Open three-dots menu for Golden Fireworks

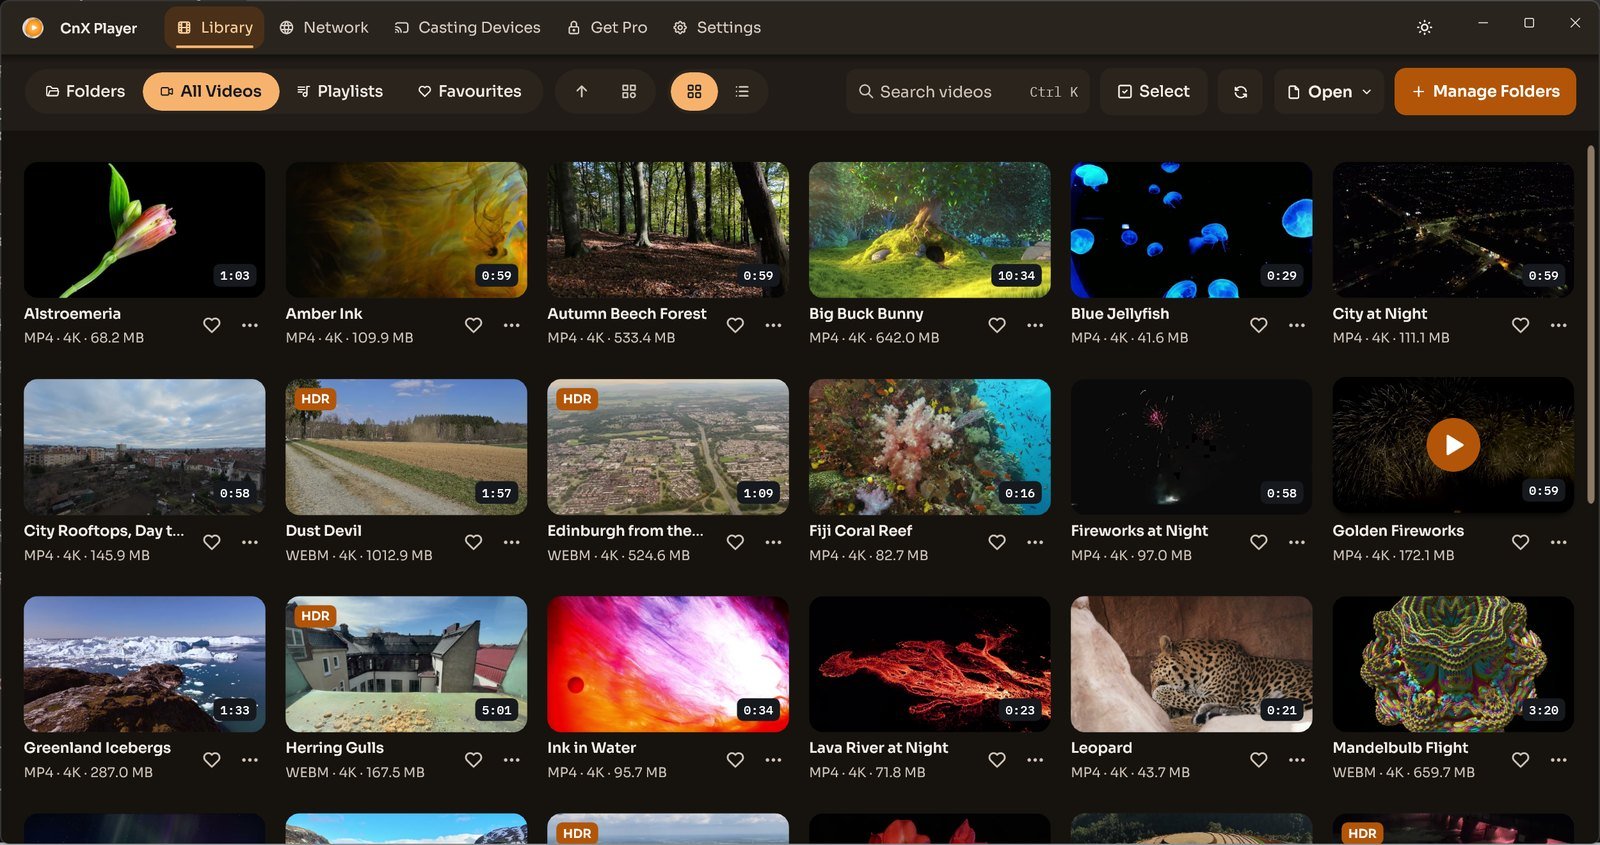click(x=1559, y=542)
